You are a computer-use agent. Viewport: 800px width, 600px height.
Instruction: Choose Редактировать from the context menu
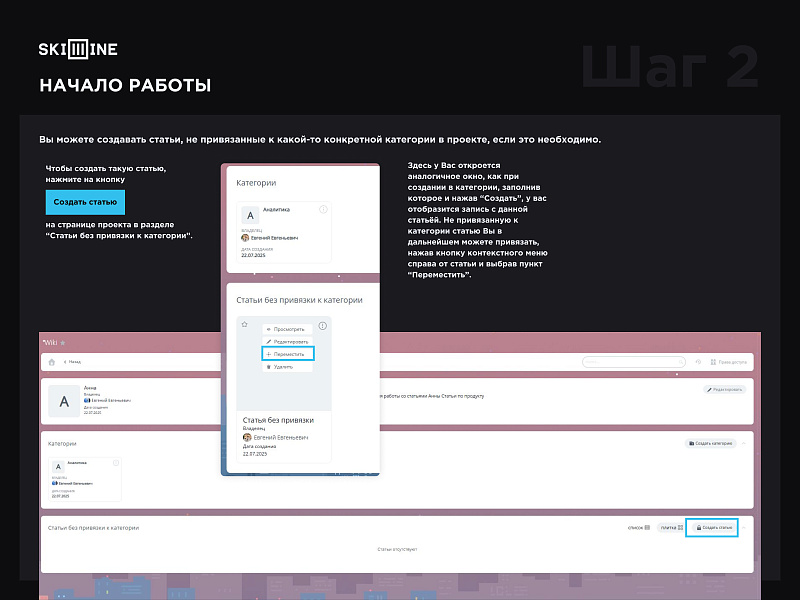(287, 341)
